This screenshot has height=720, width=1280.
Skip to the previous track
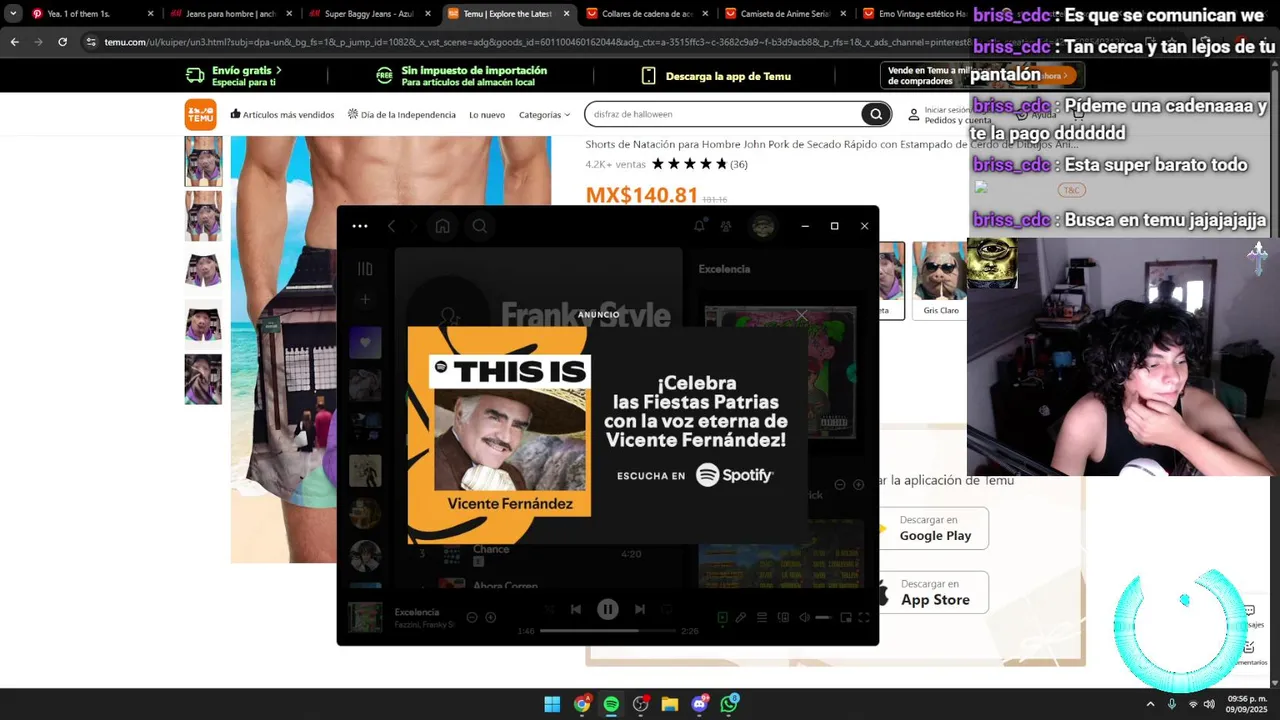tap(576, 609)
